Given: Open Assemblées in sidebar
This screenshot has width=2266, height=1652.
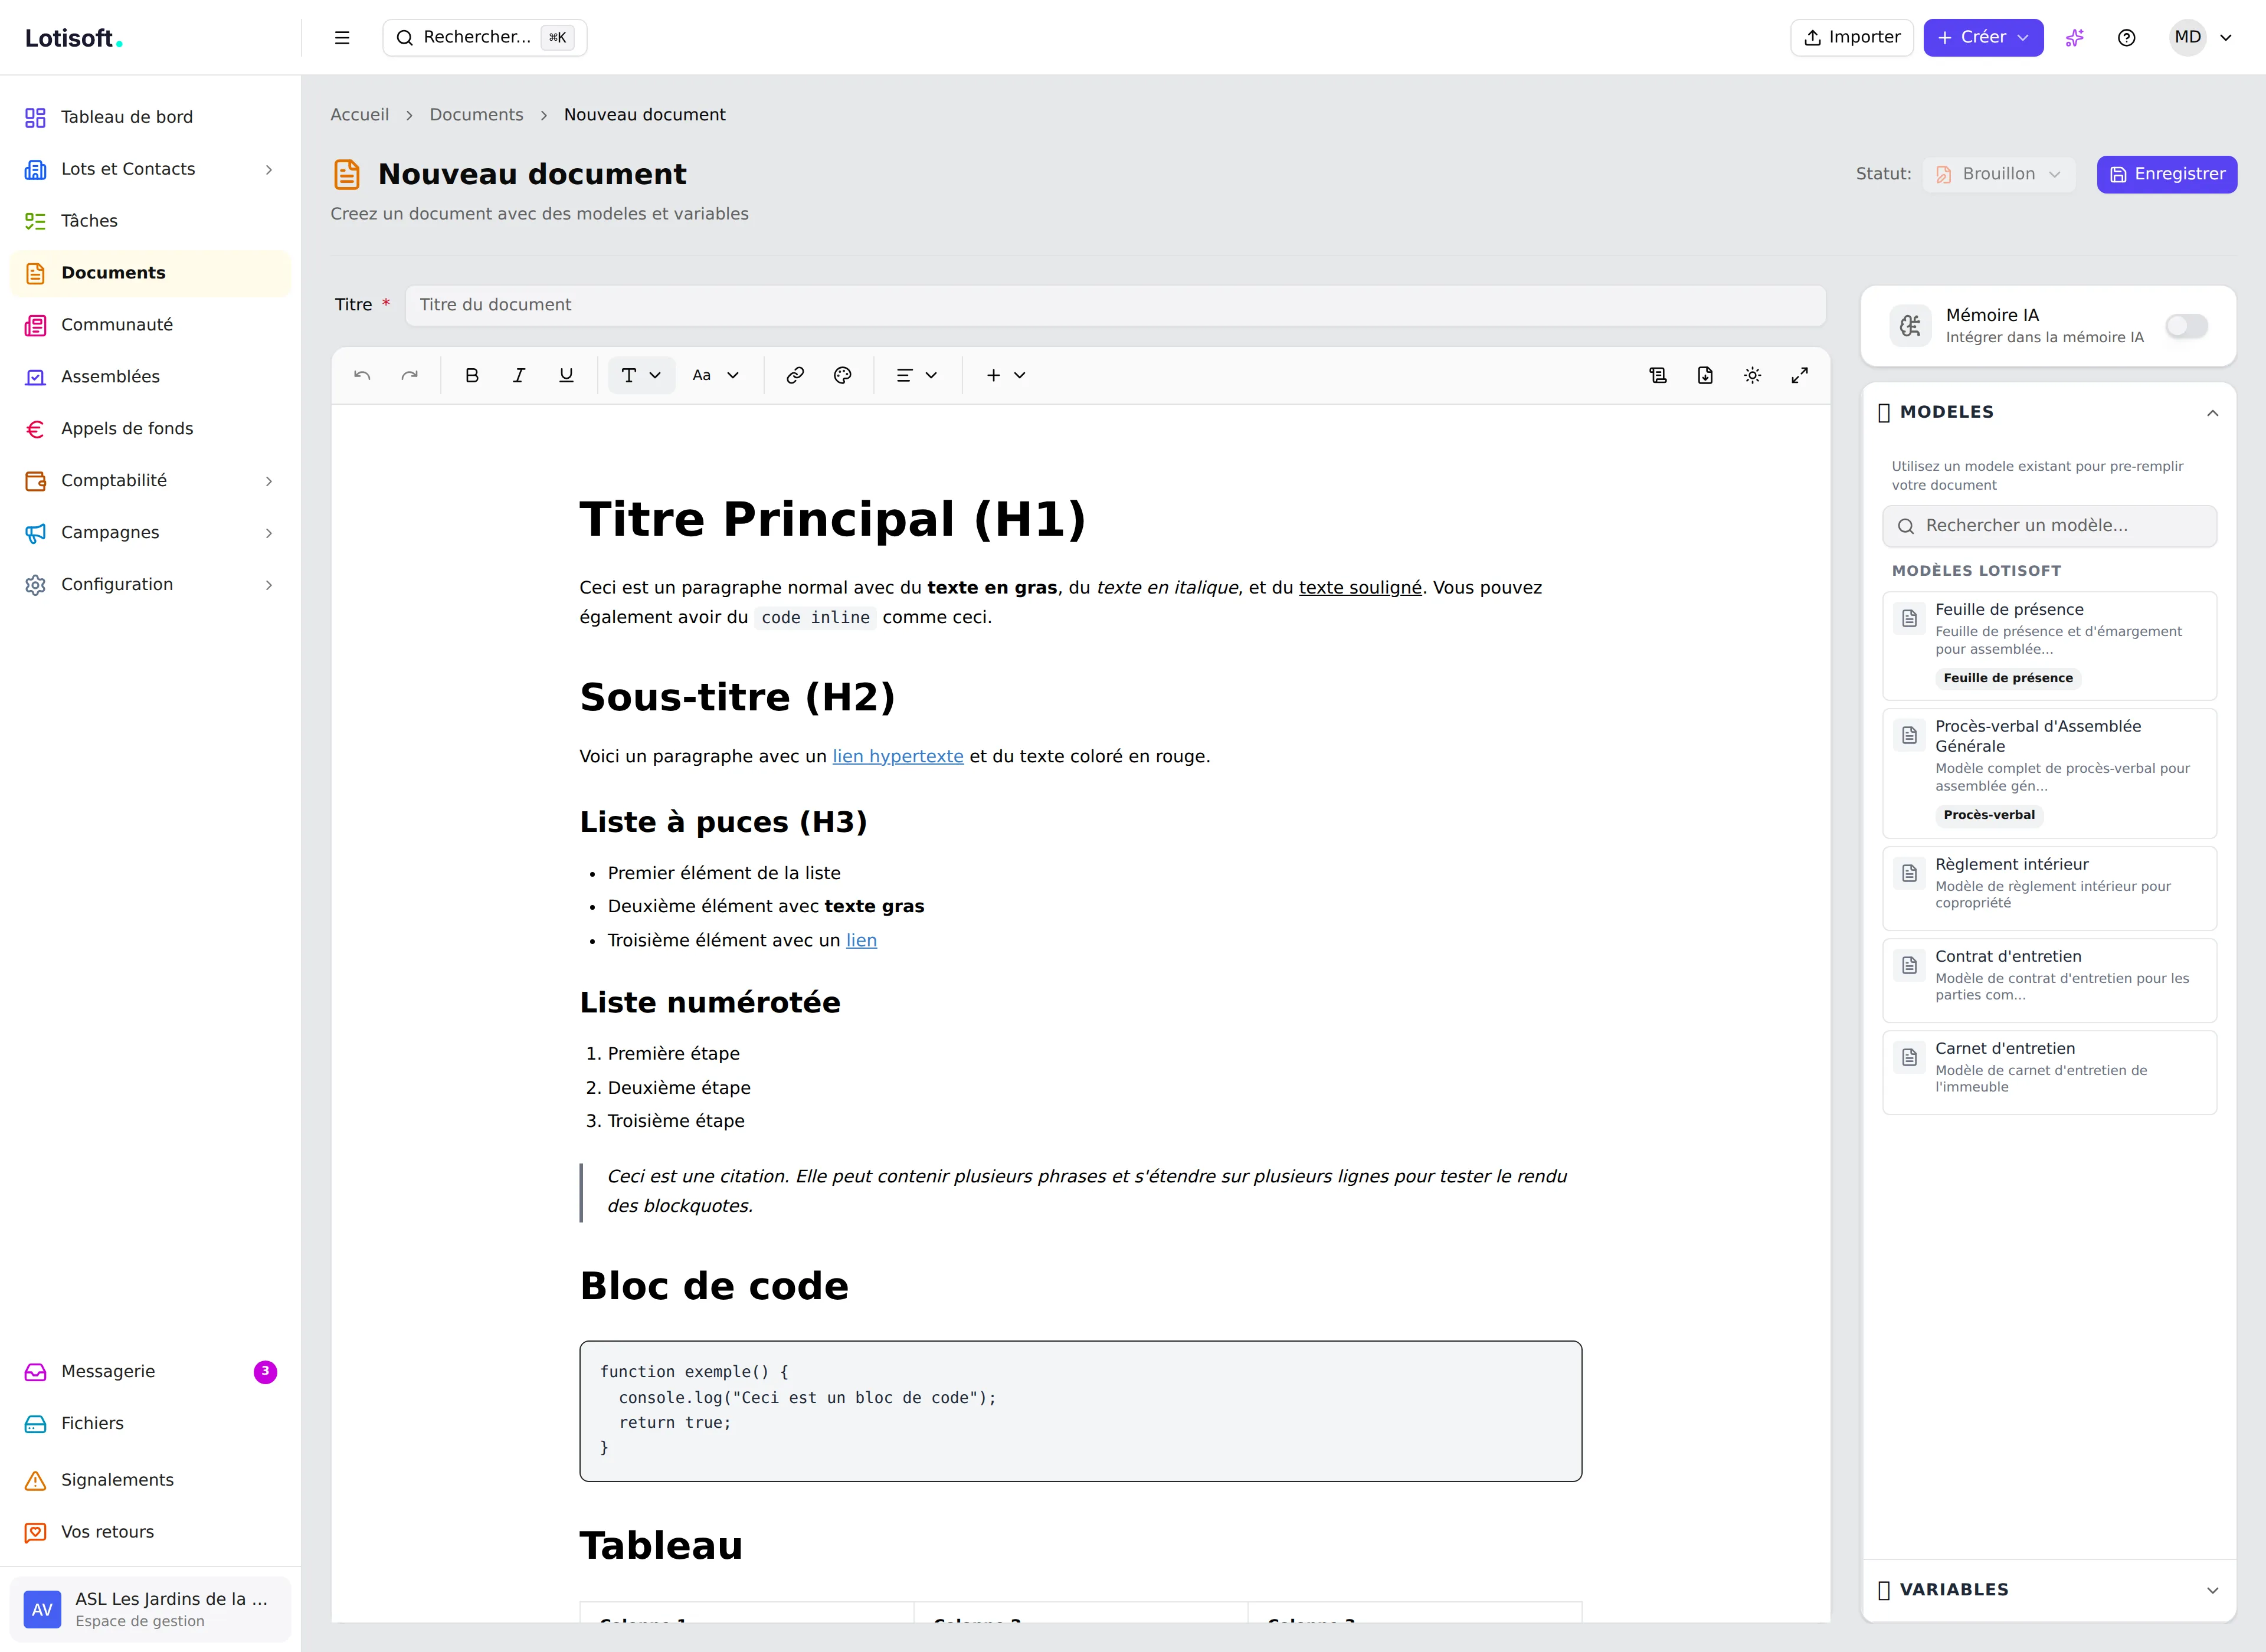Looking at the screenshot, I should (x=150, y=377).
